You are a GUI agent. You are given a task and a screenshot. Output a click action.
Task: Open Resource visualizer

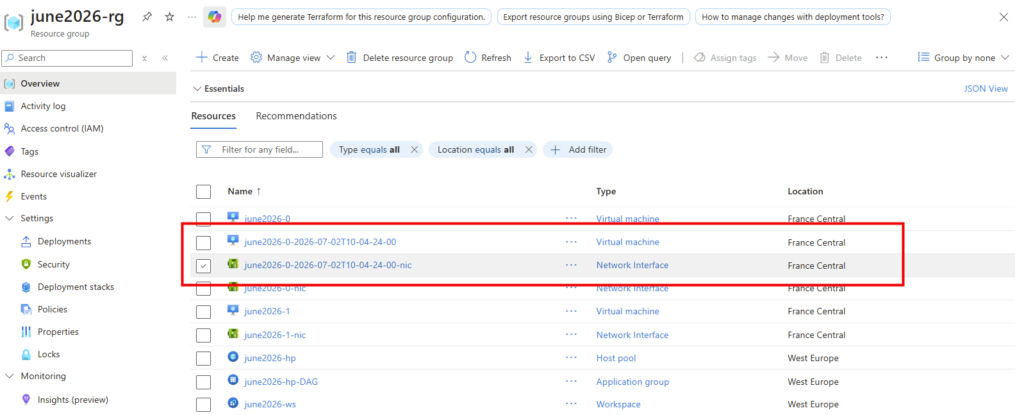pyautogui.click(x=59, y=174)
